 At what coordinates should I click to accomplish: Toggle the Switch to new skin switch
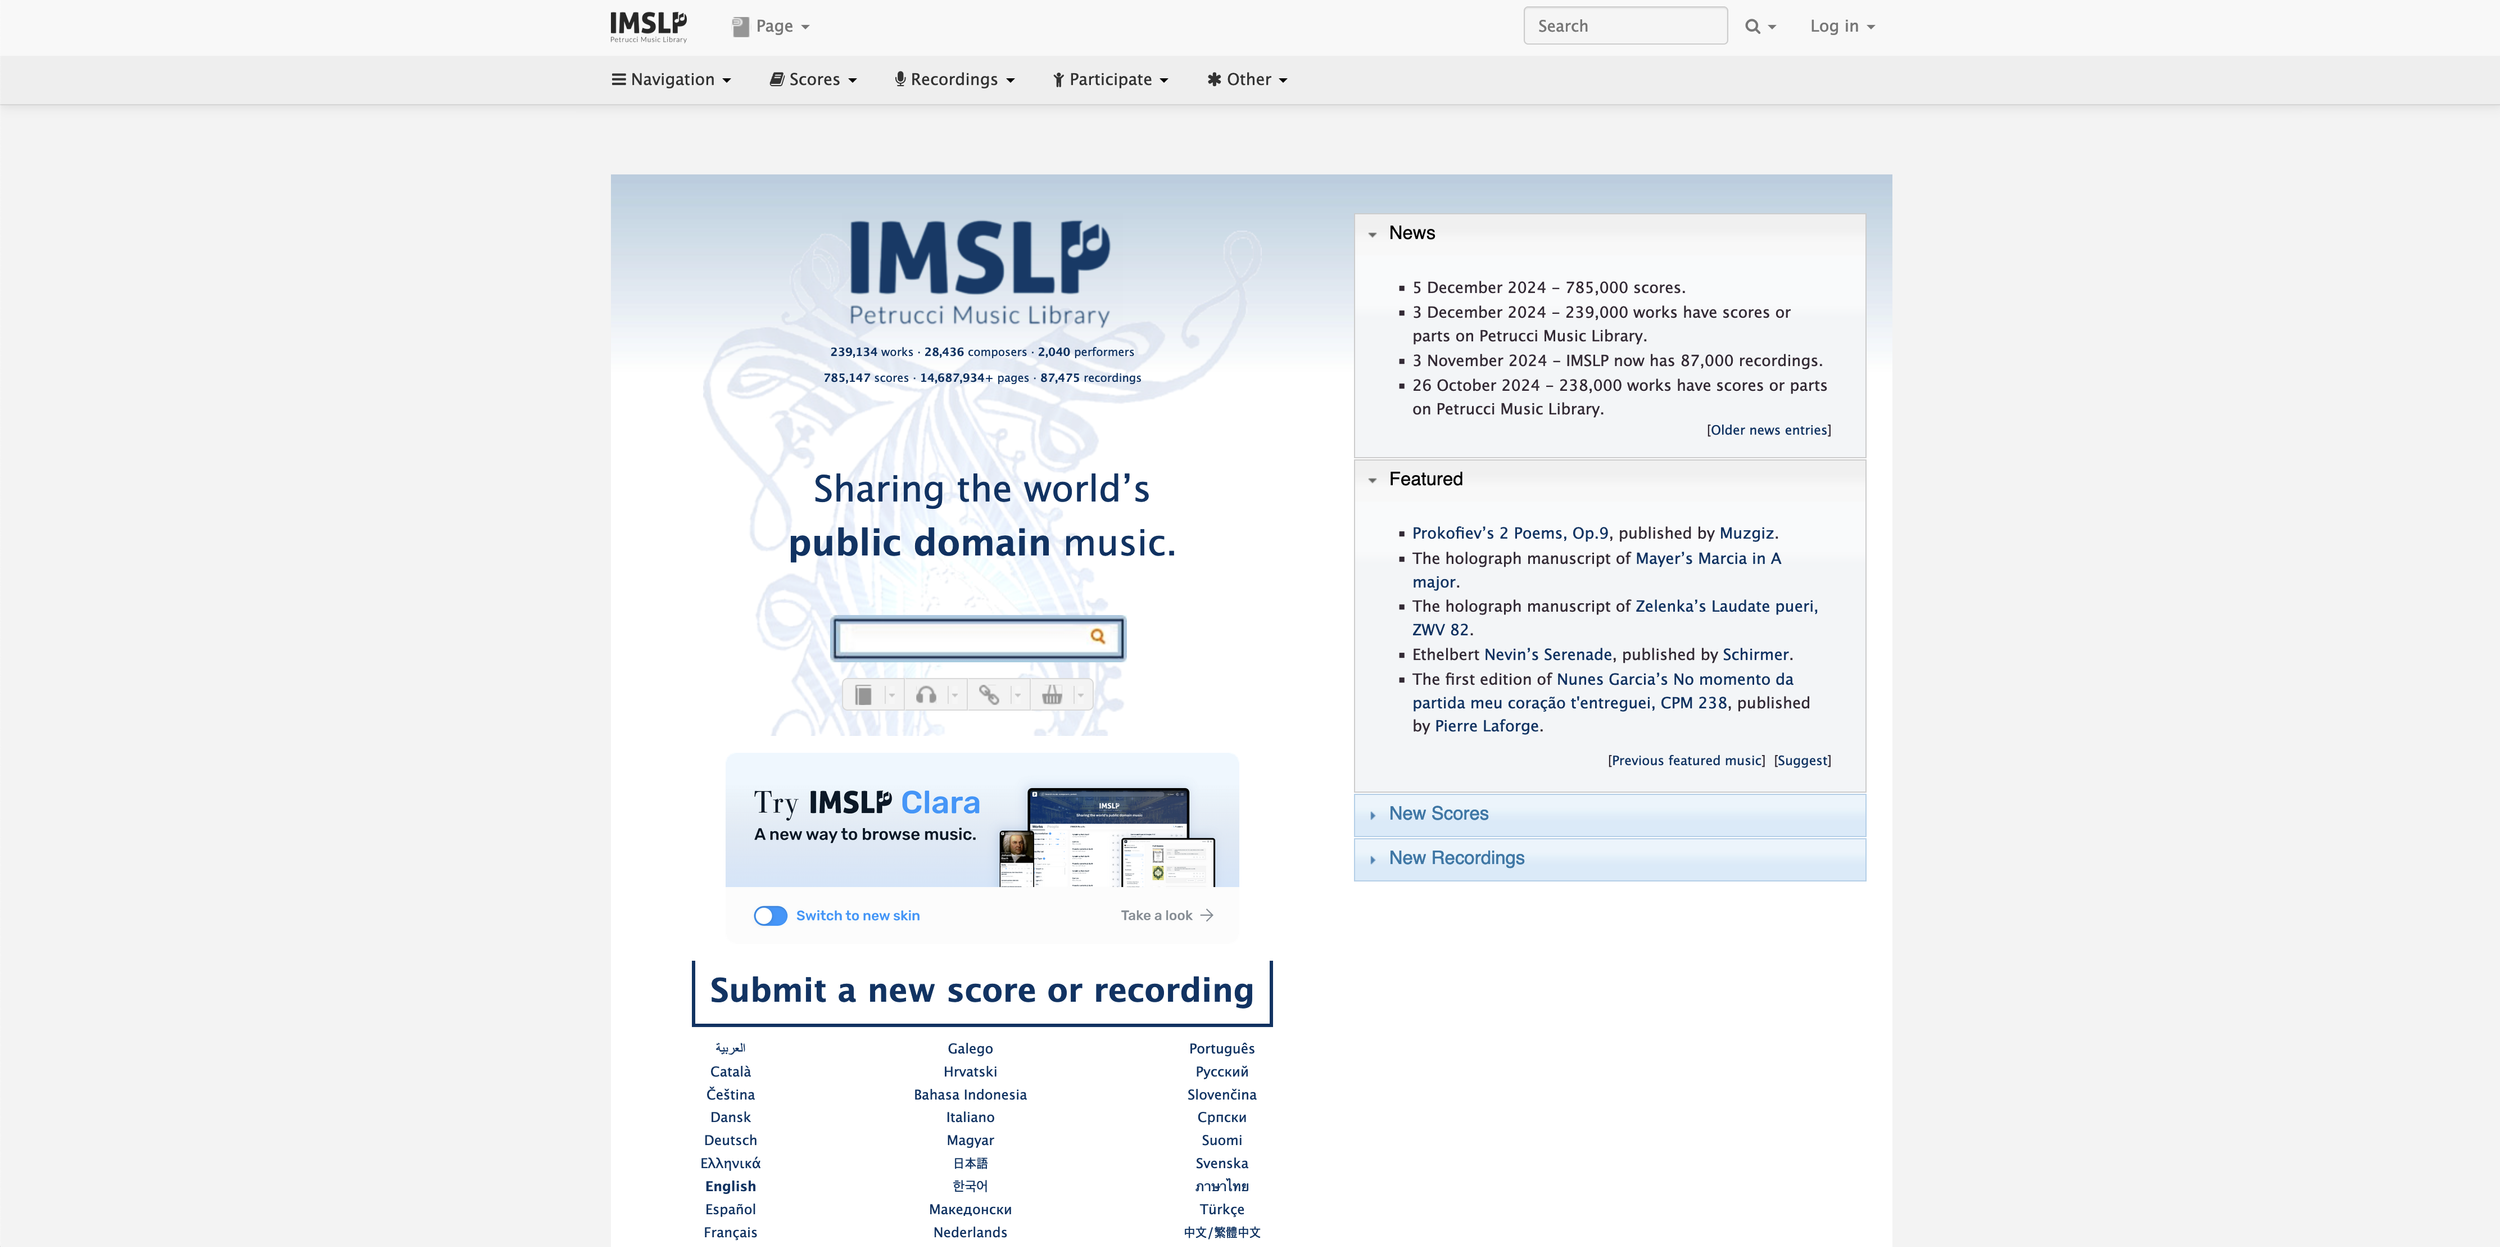(770, 916)
